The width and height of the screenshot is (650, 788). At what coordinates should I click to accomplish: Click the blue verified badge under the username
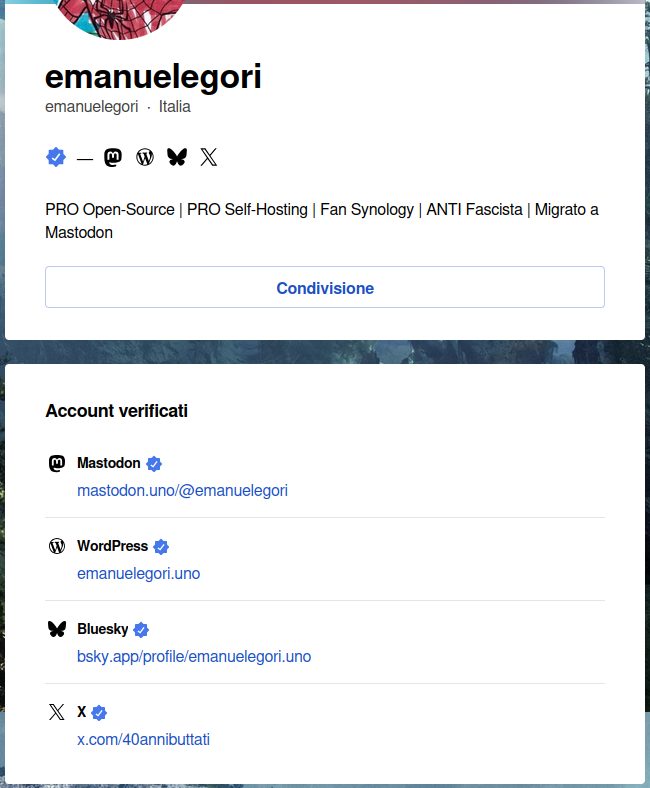[56, 157]
